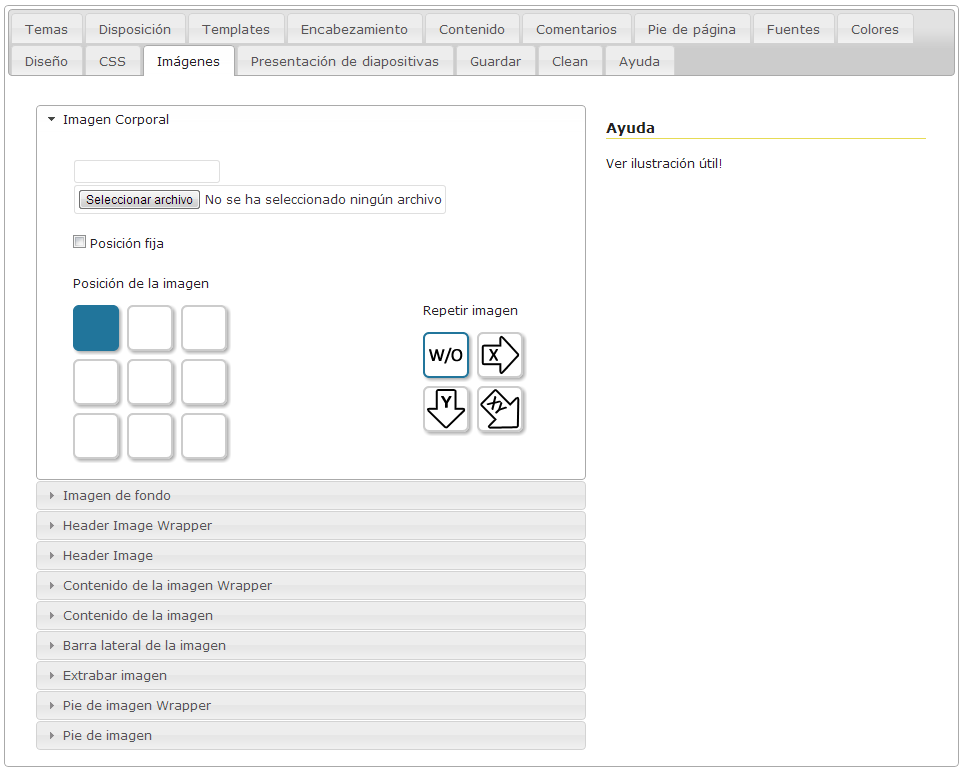
Task: Open the Temas tab
Action: (x=46, y=29)
